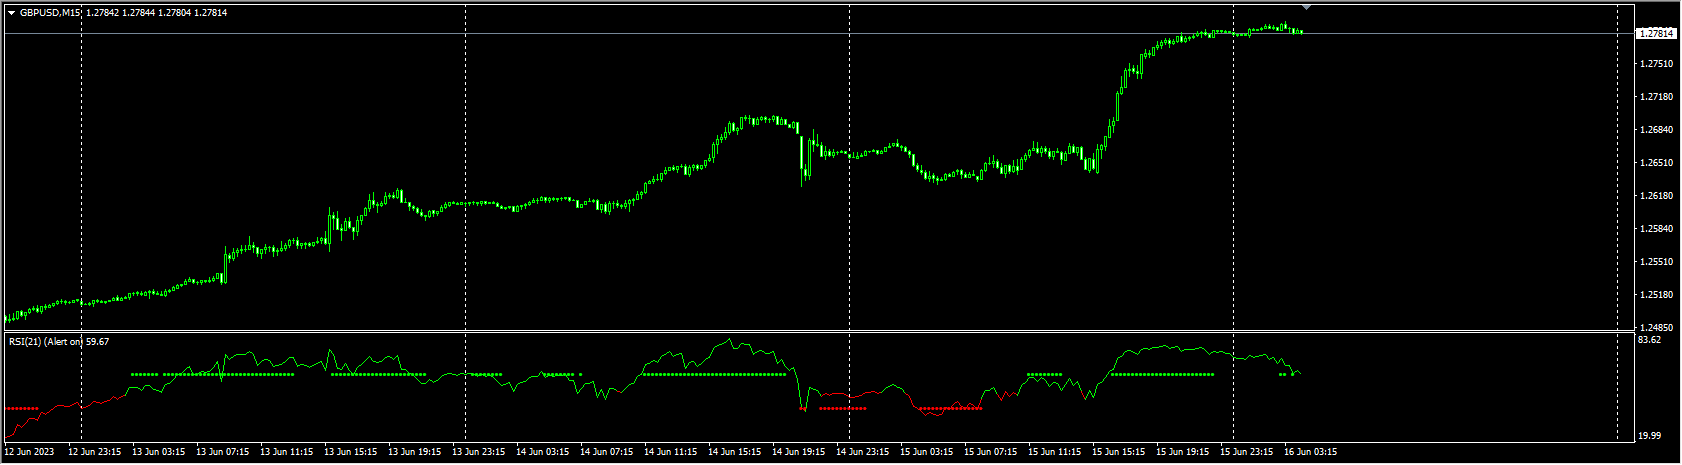The width and height of the screenshot is (1682, 465).
Task: Open the GBPUSD,M15 chart dropdown arrow
Action: click(11, 13)
